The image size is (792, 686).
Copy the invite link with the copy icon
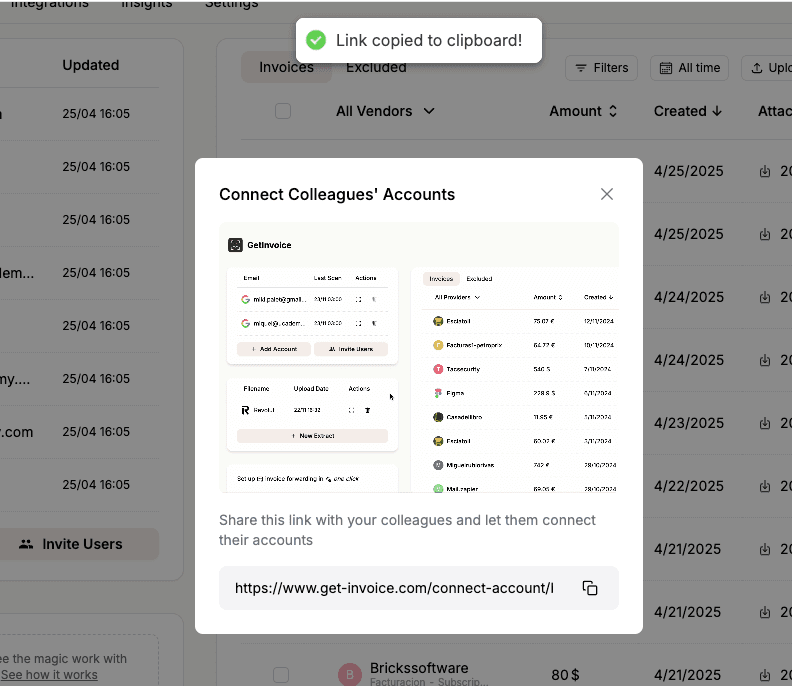[x=590, y=588]
